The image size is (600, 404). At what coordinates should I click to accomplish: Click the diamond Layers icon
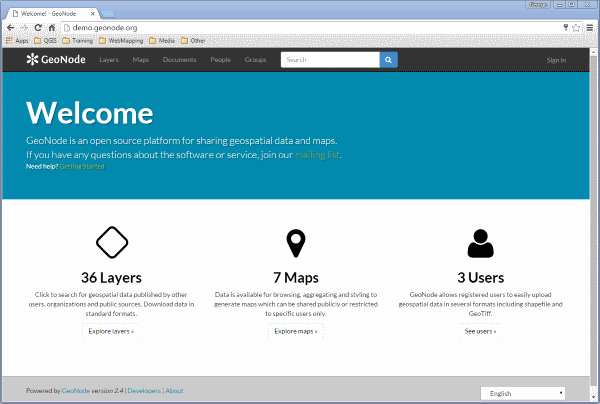click(112, 243)
